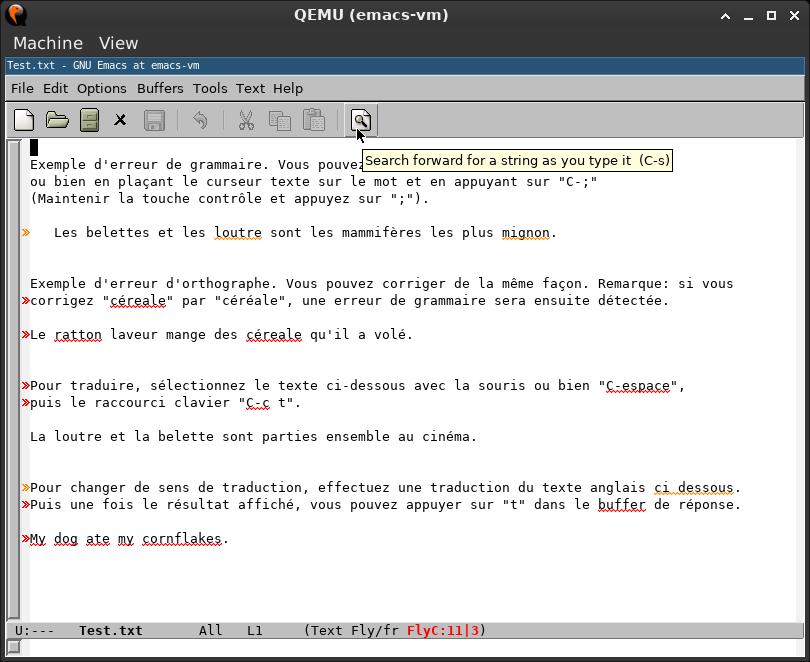Create a new file with the blank page icon
This screenshot has height=662, width=810.
[x=23, y=120]
